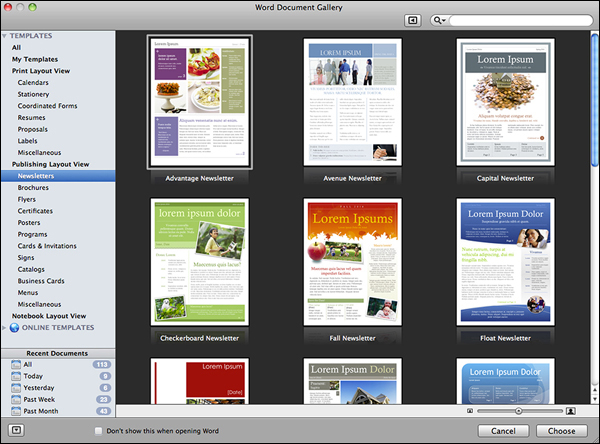
Task: Open Flyers category
Action: point(27,199)
